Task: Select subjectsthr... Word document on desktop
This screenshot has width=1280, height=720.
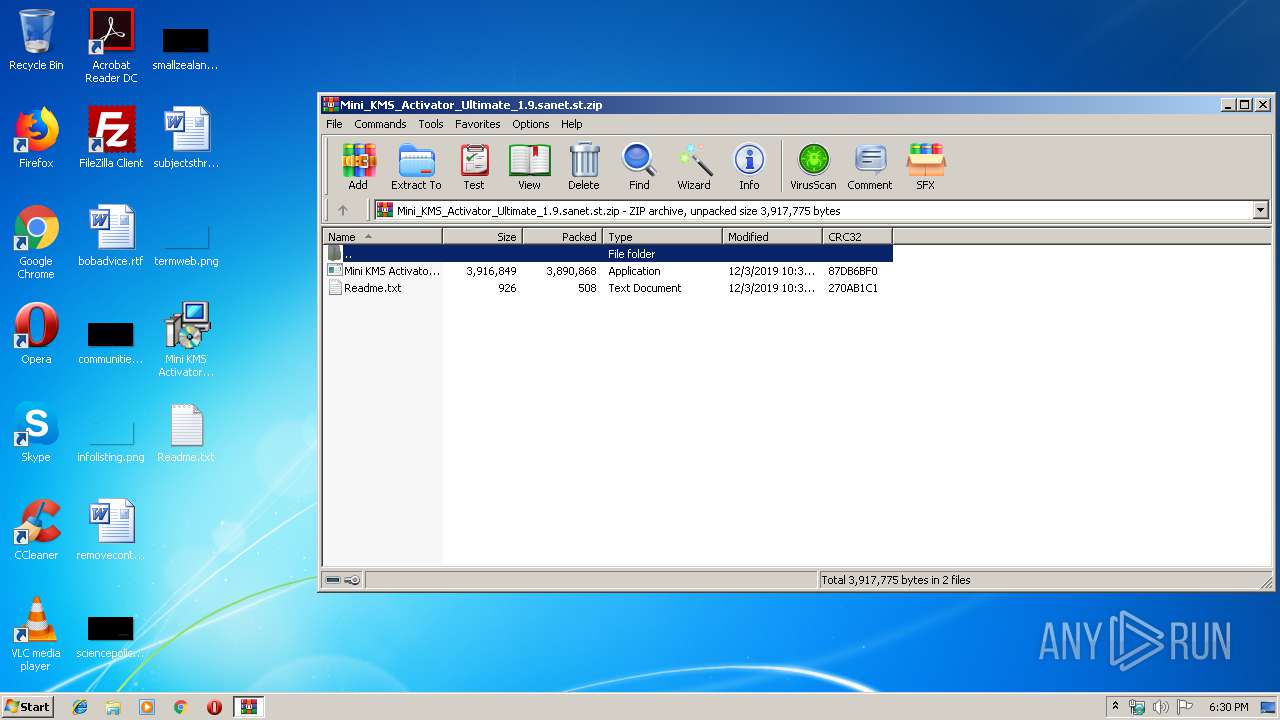Action: coord(186,138)
